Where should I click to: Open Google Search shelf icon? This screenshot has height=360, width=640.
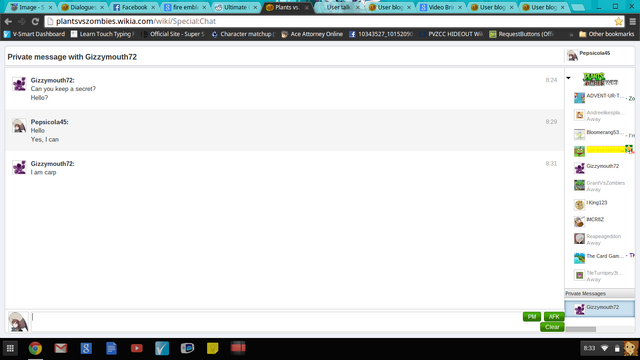coord(86,348)
